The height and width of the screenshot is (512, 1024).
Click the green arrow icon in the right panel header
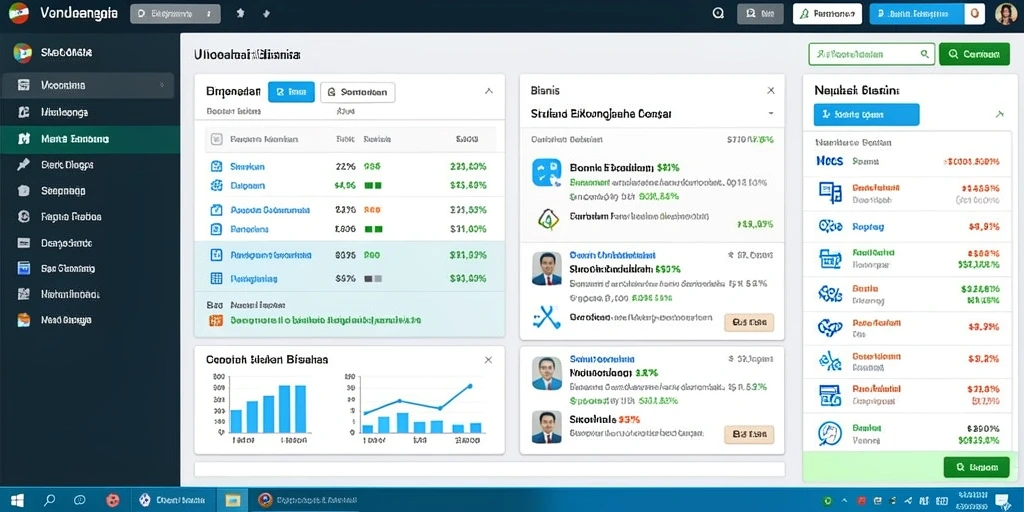click(999, 114)
